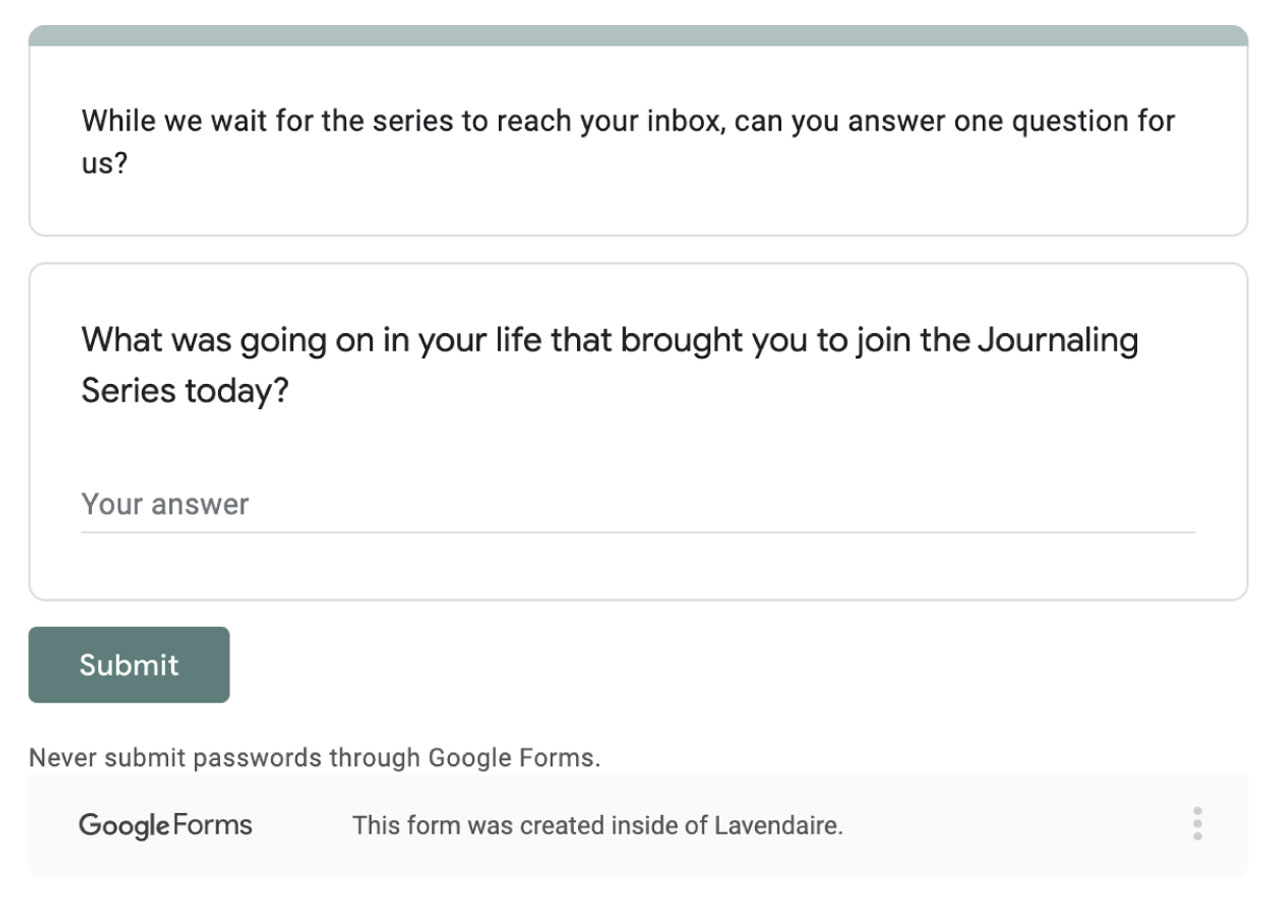Click the 'us?' text ending the header description

pyautogui.click(x=105, y=163)
